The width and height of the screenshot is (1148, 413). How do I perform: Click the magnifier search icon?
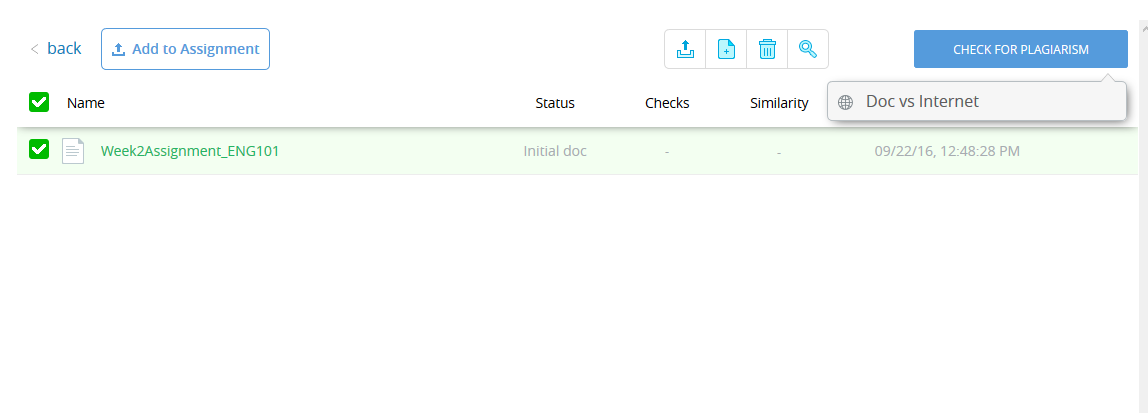point(808,49)
